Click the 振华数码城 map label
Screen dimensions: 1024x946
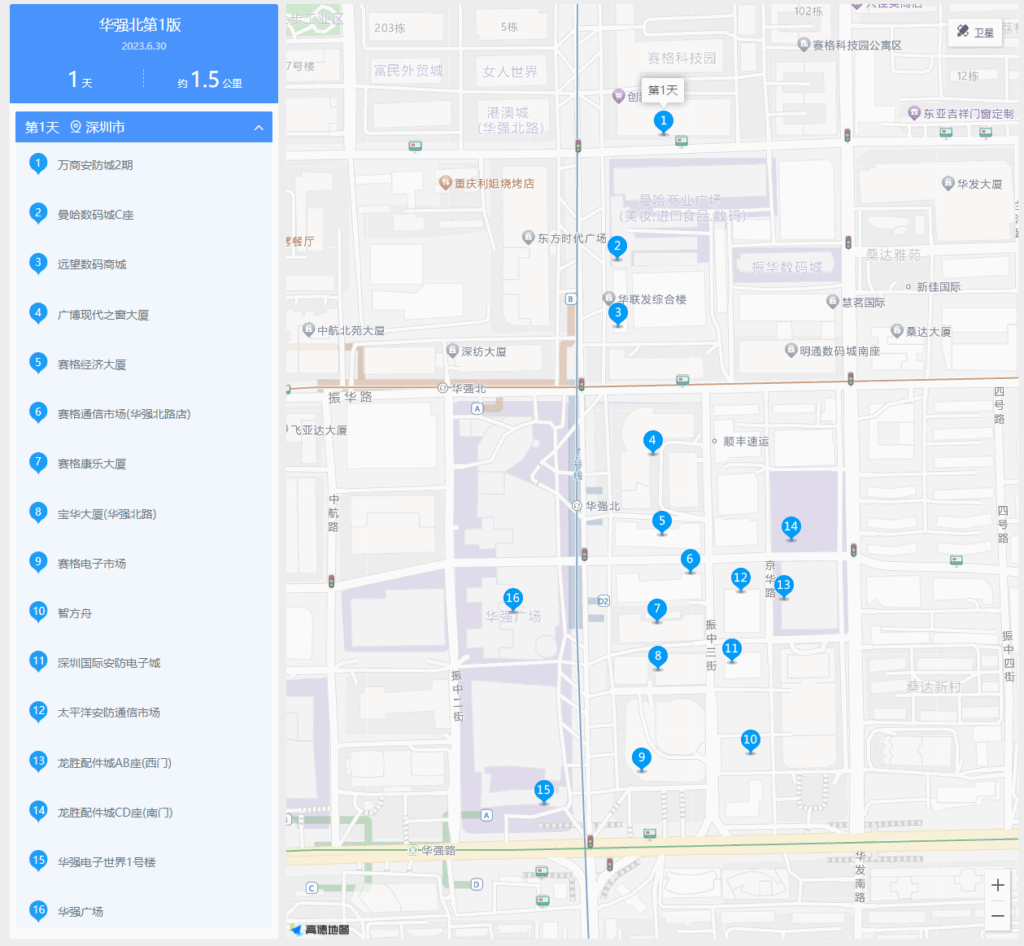787,267
